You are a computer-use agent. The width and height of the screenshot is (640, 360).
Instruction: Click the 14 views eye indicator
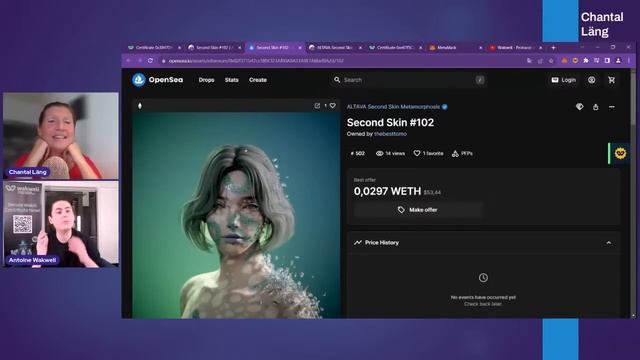390,153
